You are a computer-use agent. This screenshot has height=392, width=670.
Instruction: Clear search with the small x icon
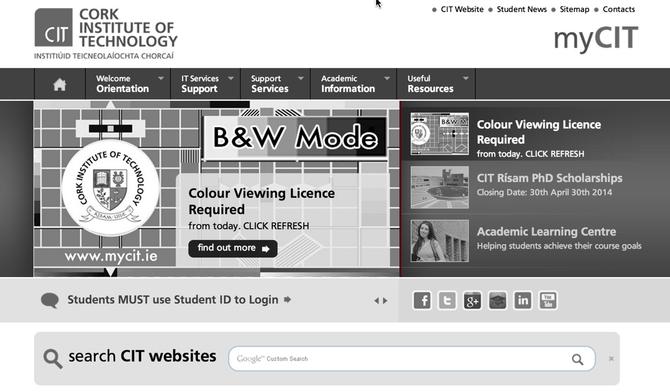click(x=611, y=359)
